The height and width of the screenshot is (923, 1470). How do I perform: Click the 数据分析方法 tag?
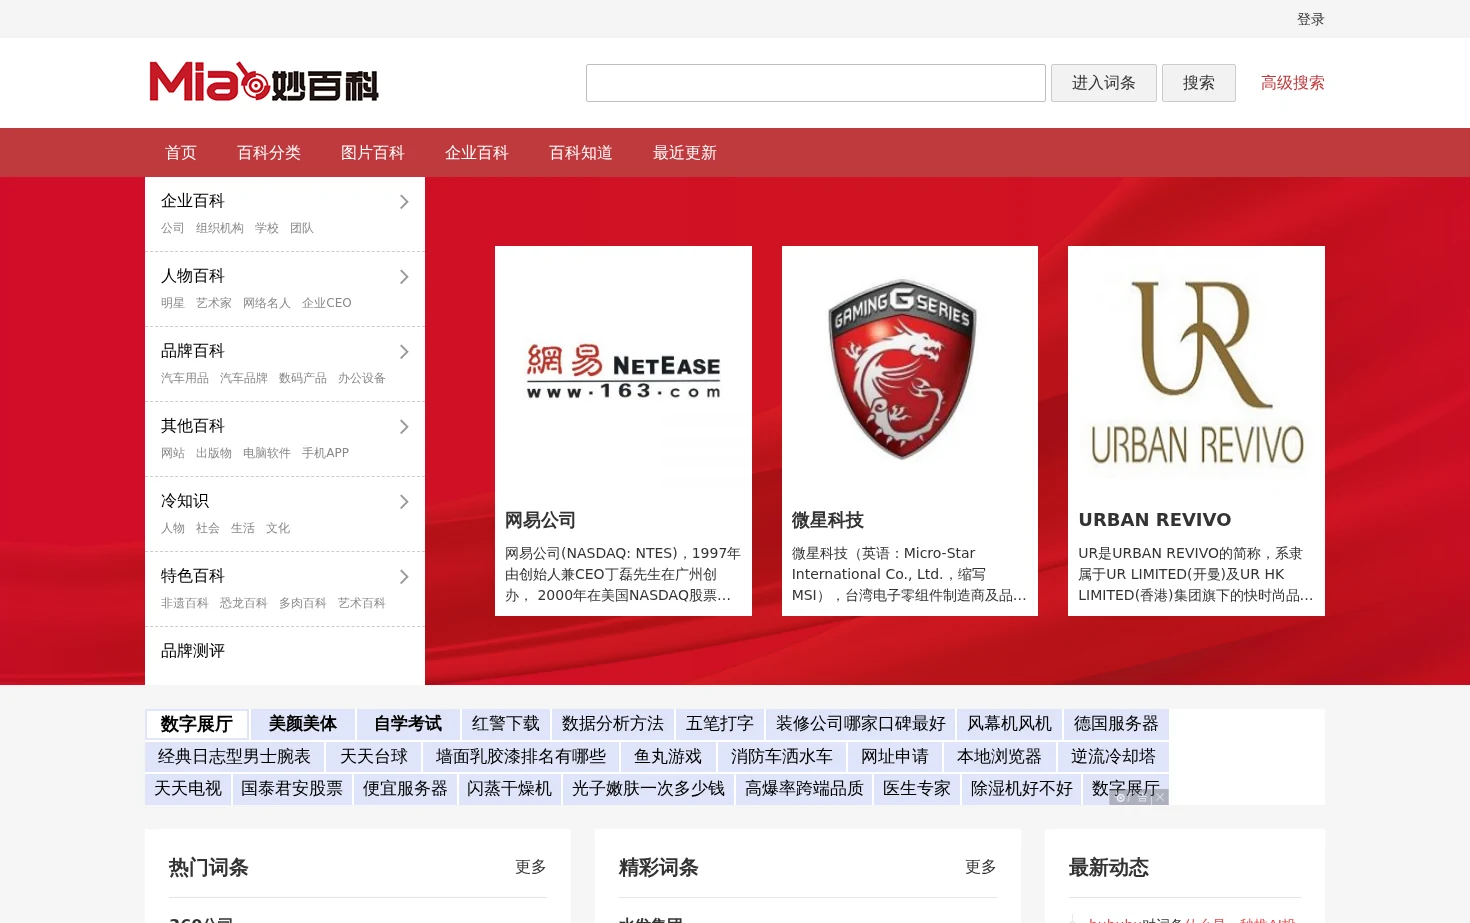coord(613,724)
